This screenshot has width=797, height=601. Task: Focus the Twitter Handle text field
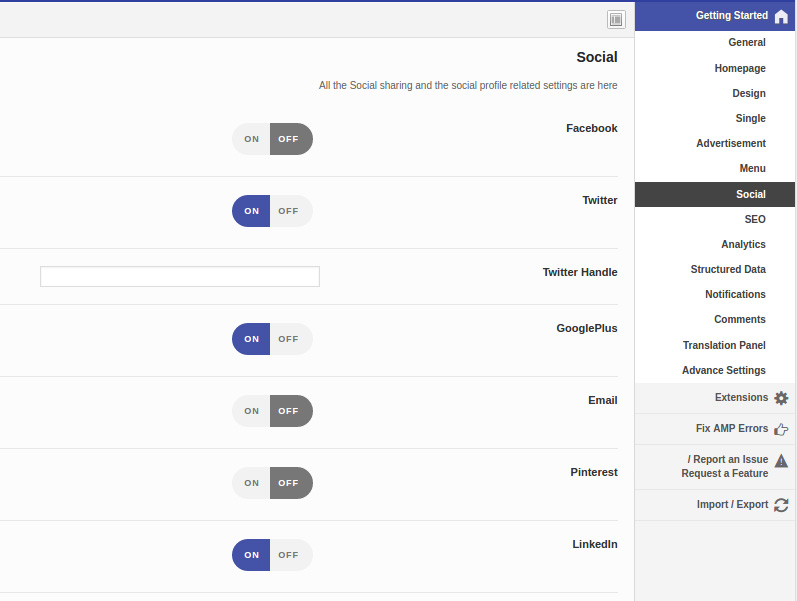180,277
